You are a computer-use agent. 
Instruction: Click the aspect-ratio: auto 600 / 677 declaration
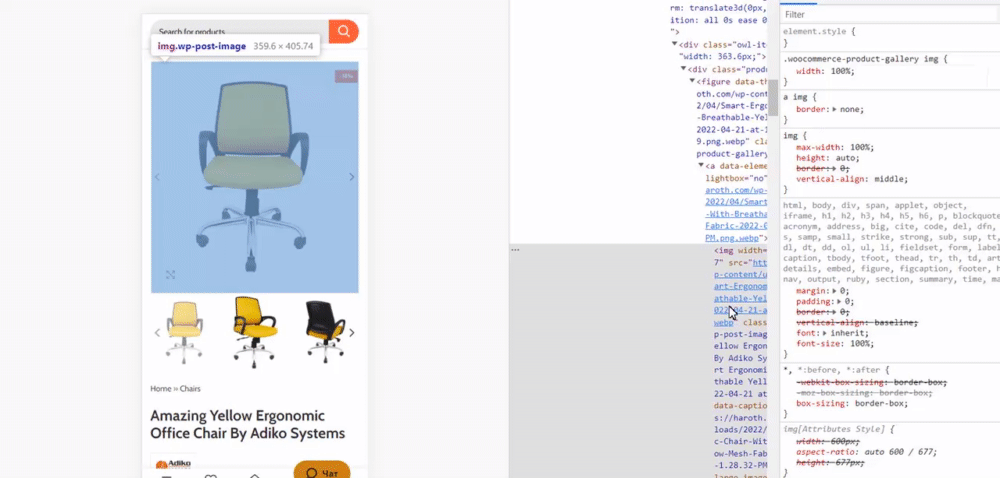pyautogui.click(x=867, y=453)
